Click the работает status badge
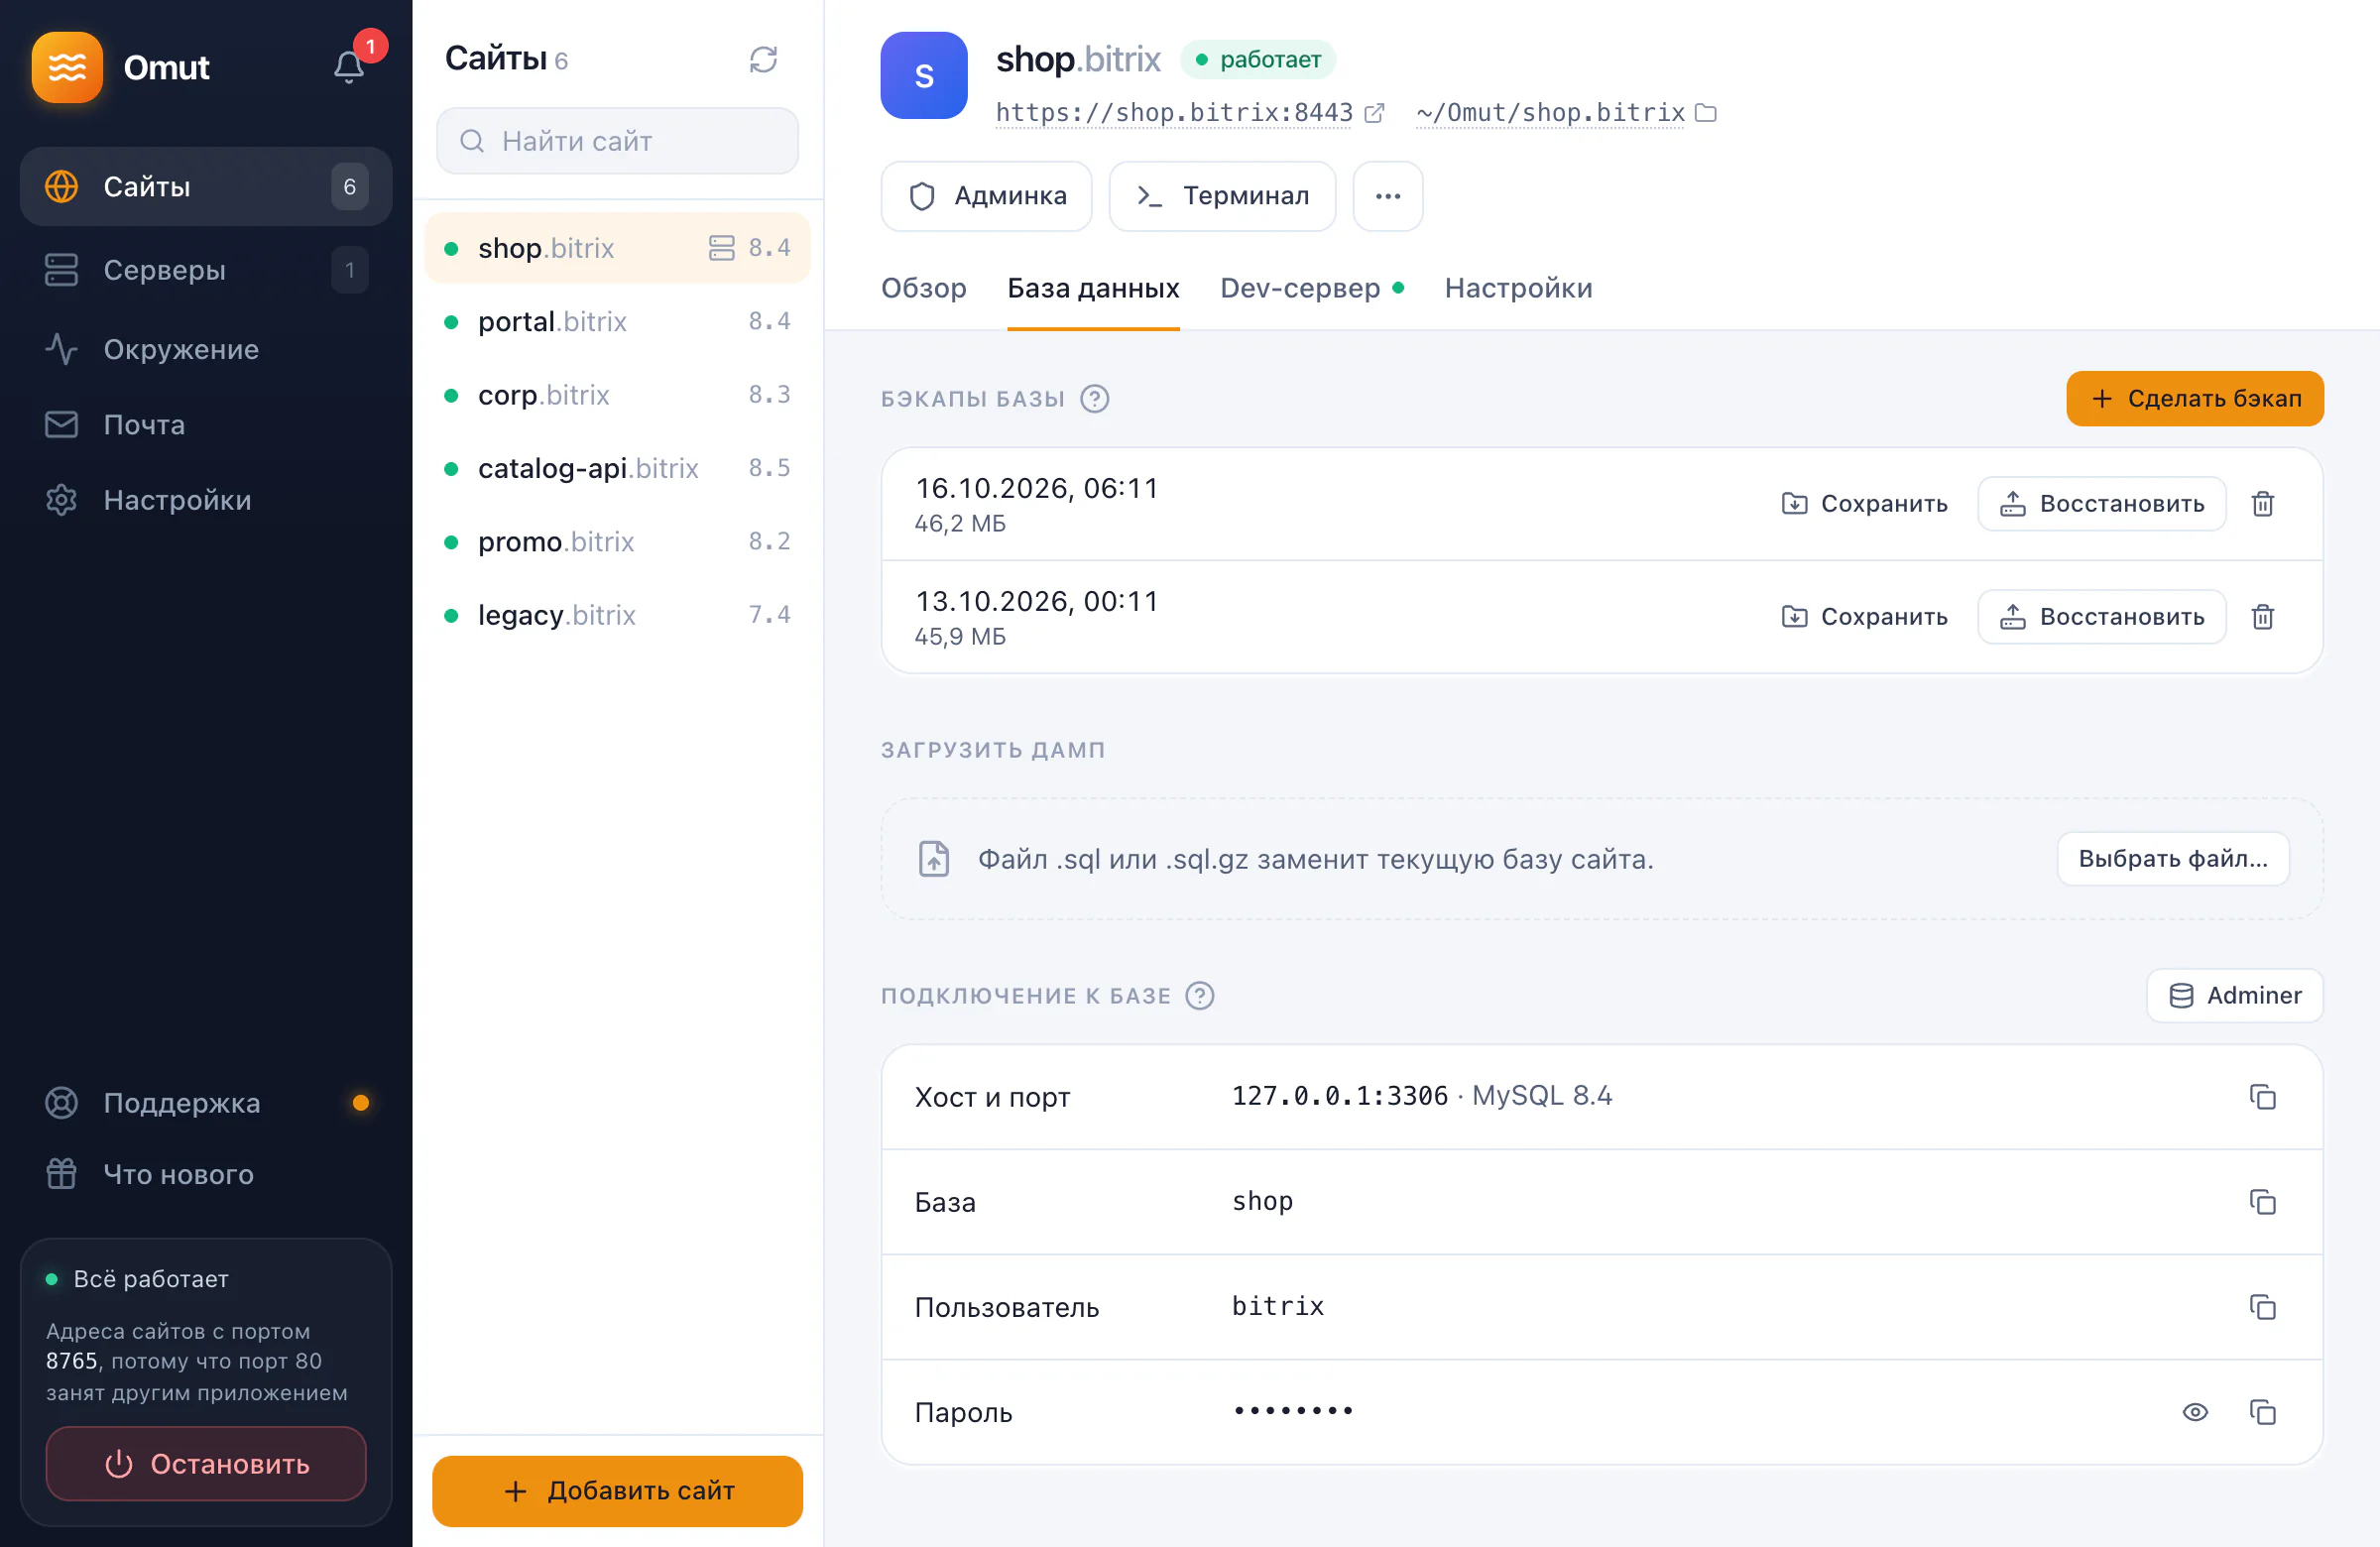2380x1547 pixels. [x=1258, y=60]
